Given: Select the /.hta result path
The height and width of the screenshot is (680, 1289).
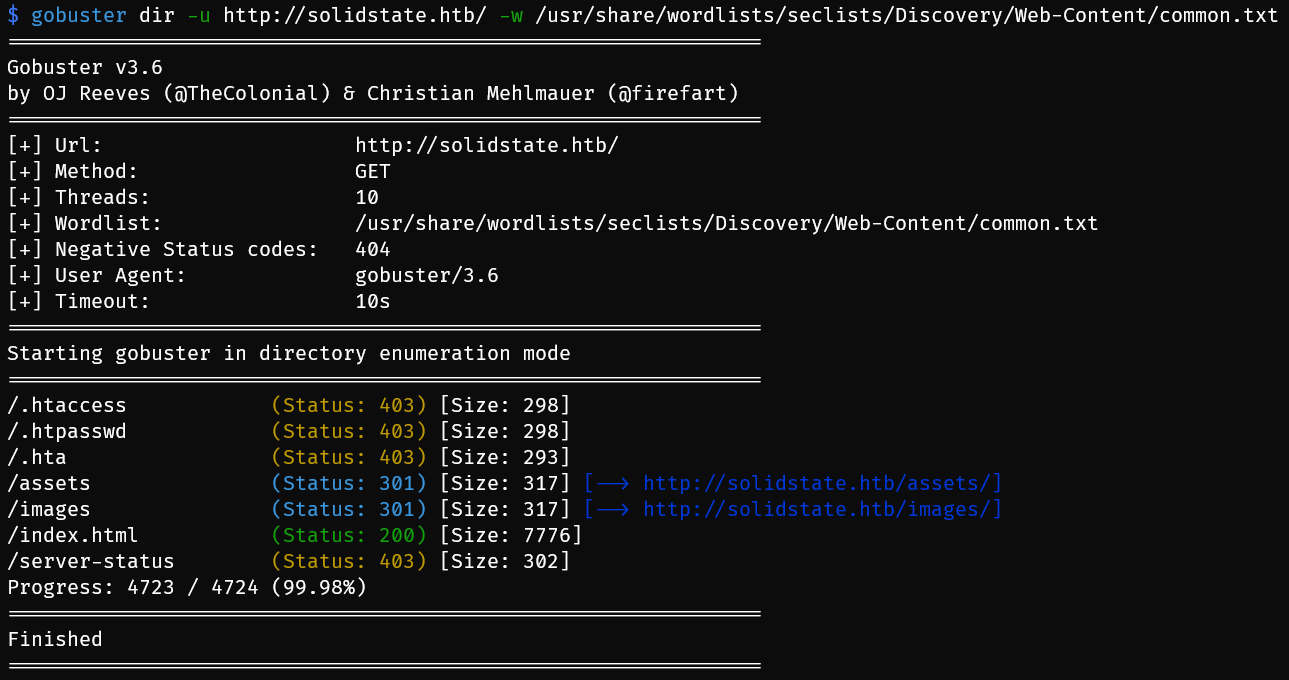Looking at the screenshot, I should [x=37, y=457].
